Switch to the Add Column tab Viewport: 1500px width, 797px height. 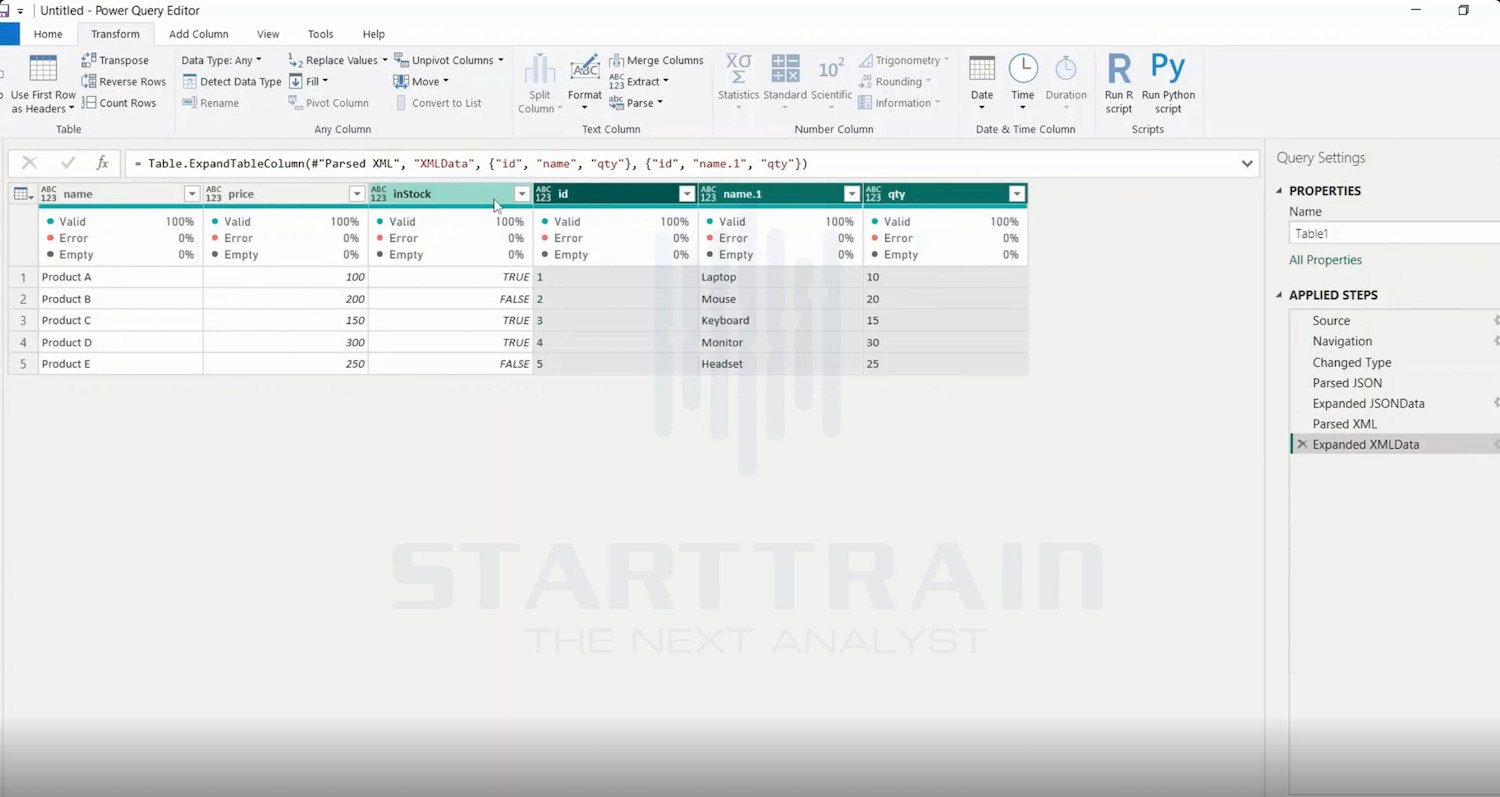click(199, 34)
